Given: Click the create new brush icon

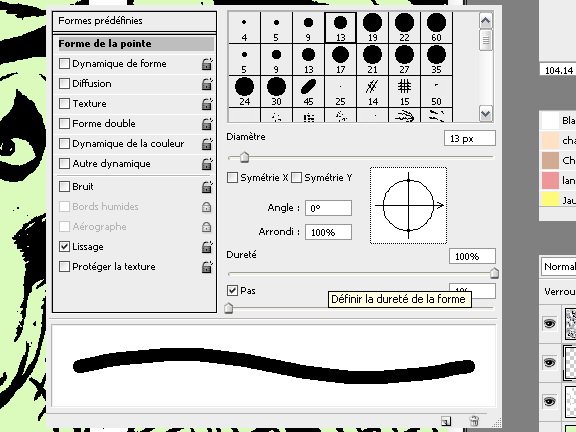Looking at the screenshot, I should pos(446,421).
